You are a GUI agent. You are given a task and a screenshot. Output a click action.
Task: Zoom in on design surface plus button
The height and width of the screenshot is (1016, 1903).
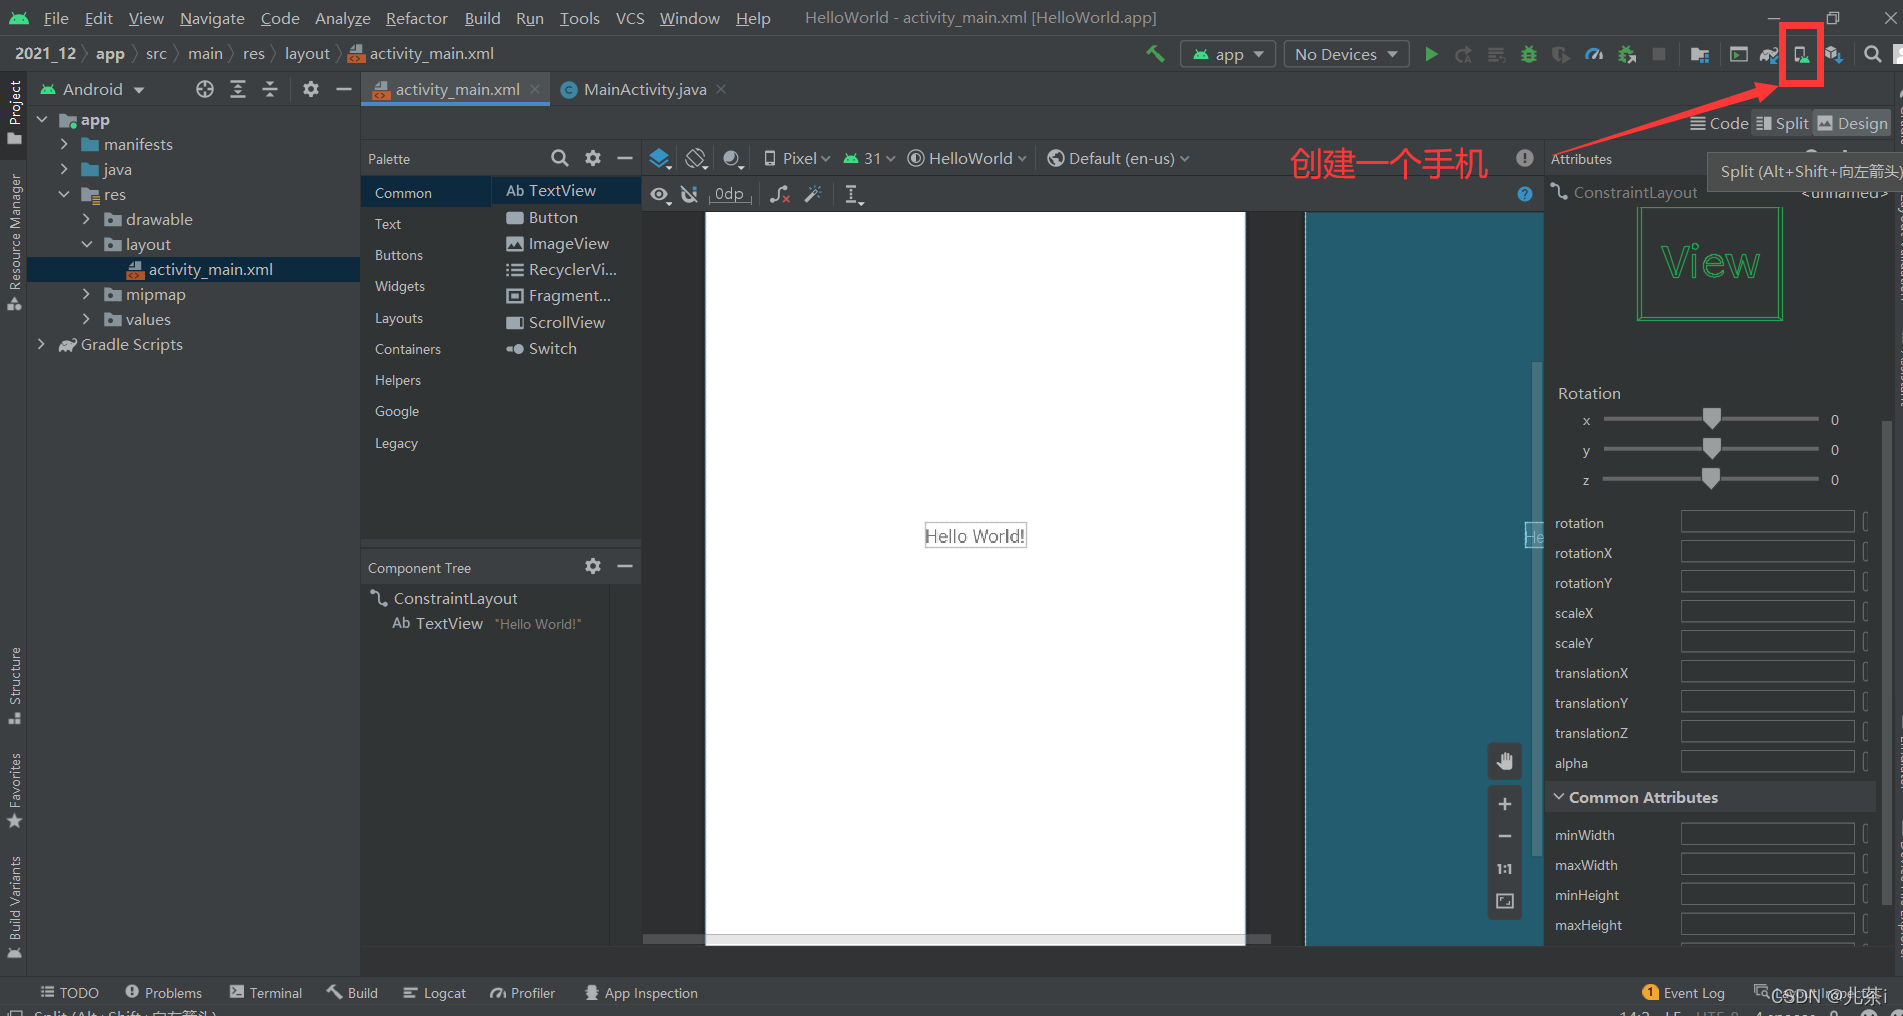1505,804
